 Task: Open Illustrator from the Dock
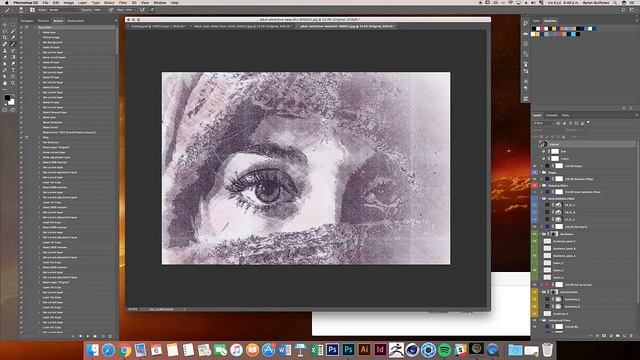364,350
